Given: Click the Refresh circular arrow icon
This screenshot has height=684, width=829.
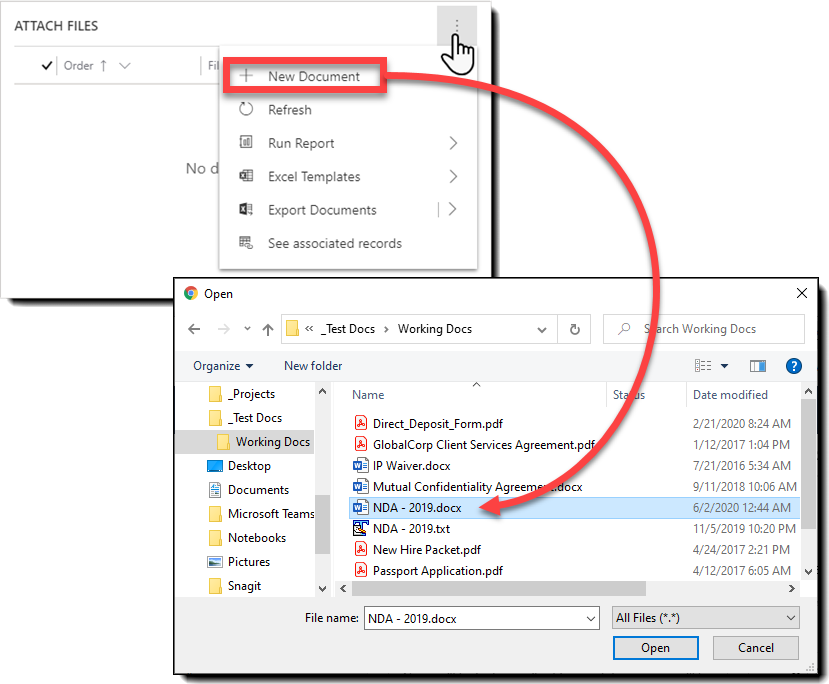Looking at the screenshot, I should [x=246, y=109].
